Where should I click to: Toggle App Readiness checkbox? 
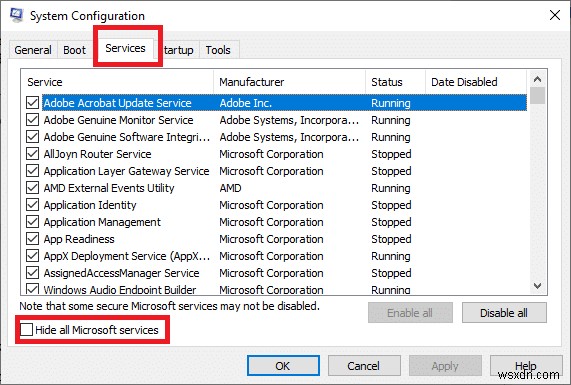click(32, 239)
